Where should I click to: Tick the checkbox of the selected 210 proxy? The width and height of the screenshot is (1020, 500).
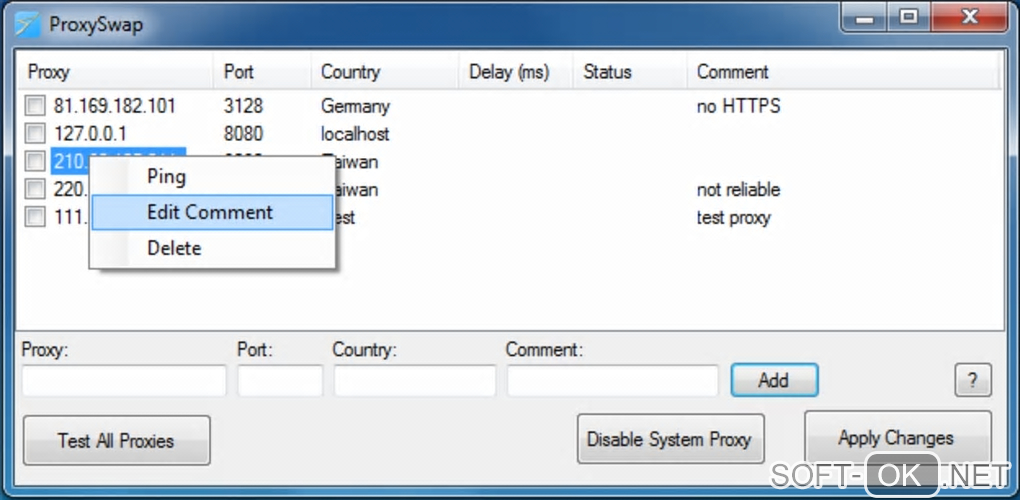coord(34,161)
